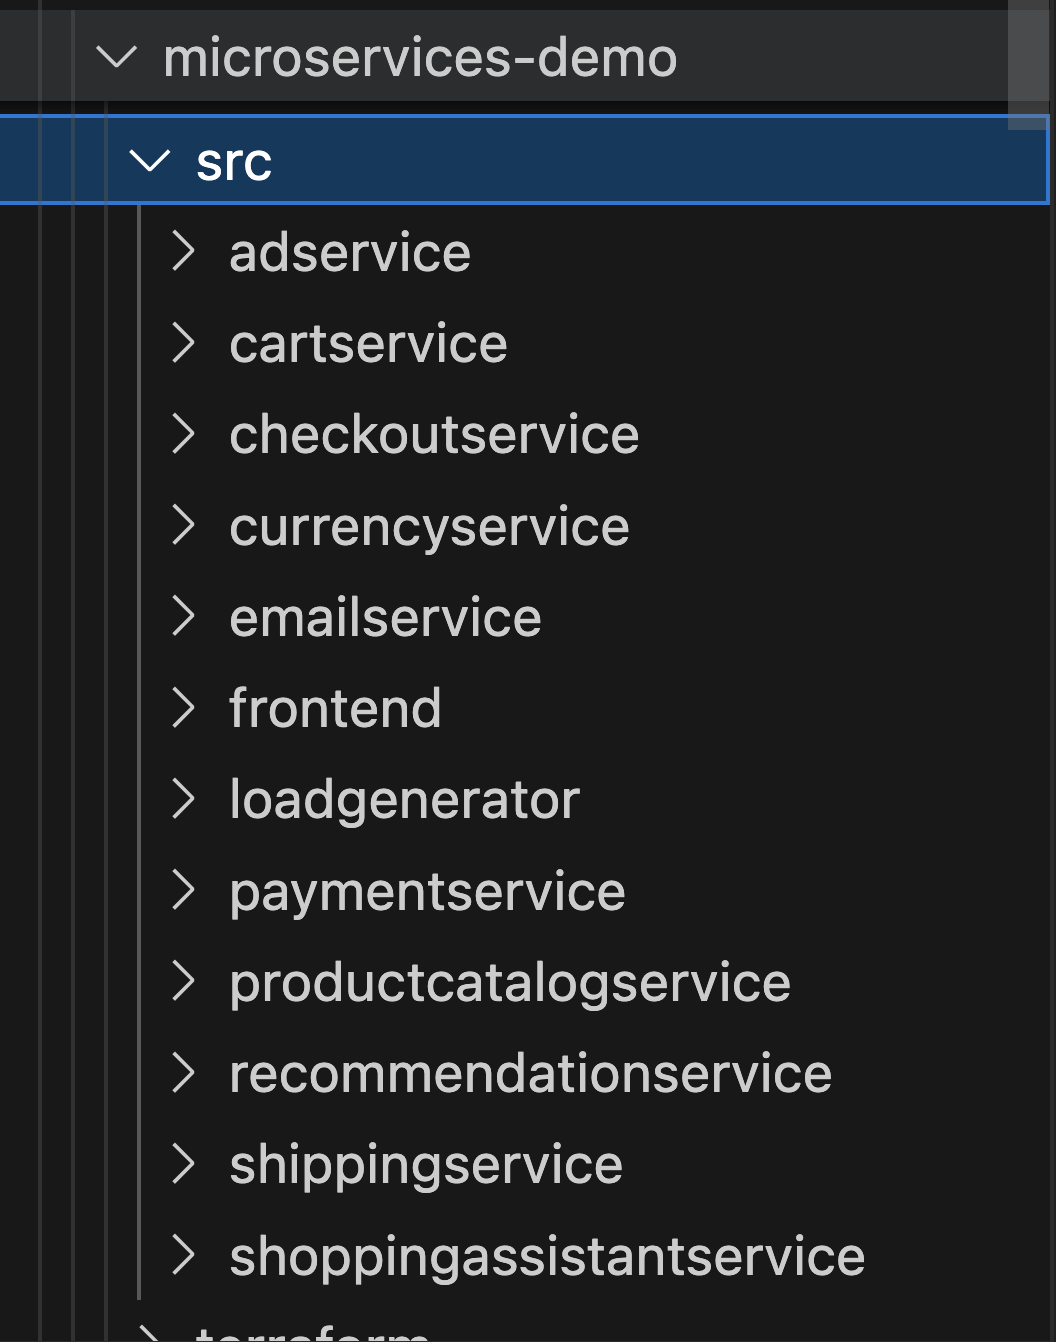The width and height of the screenshot is (1056, 1342).
Task: Expand the emailservice folder
Action: 184,617
